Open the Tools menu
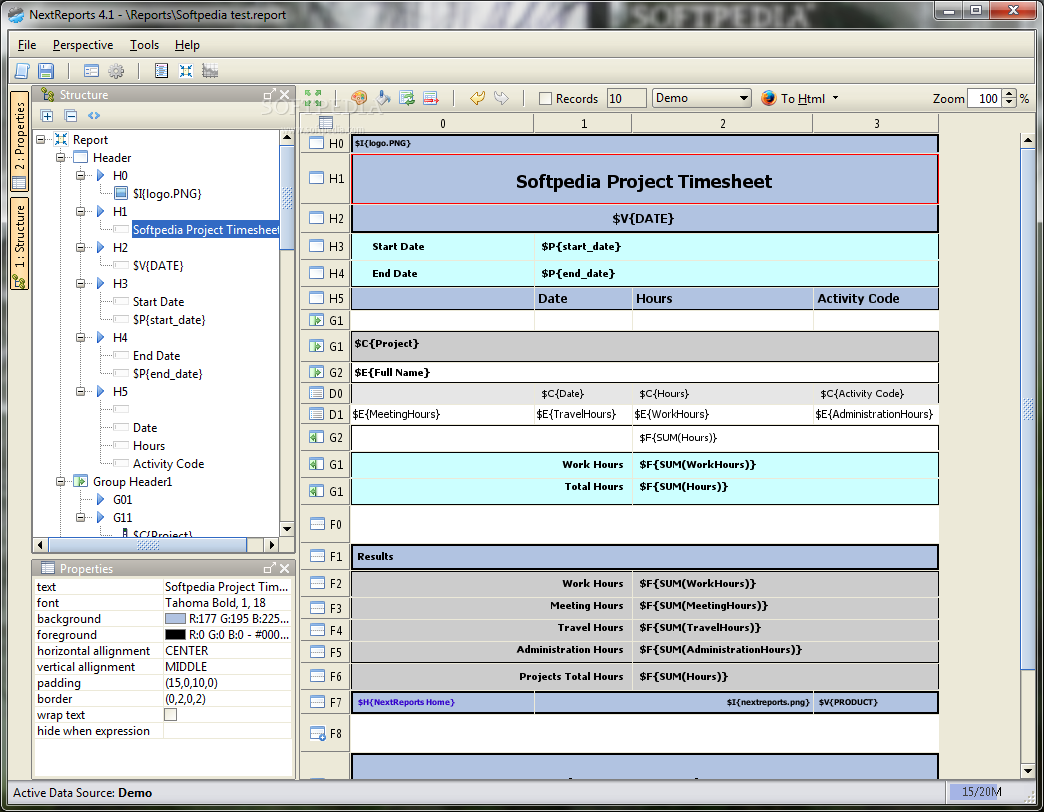1044x812 pixels. click(144, 45)
